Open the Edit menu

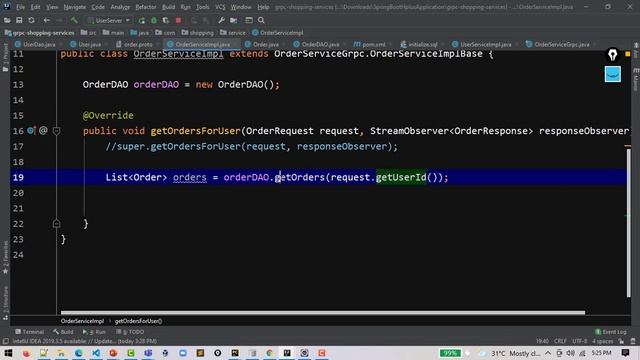point(36,7)
